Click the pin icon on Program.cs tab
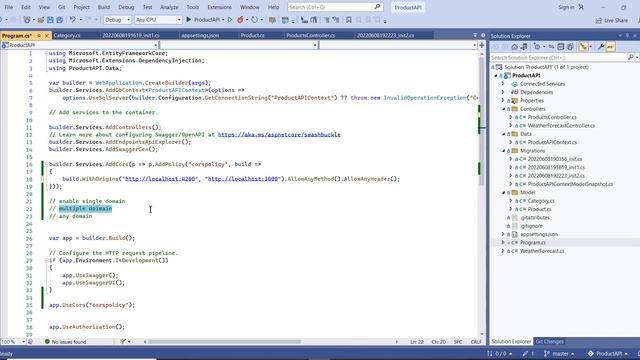This screenshot has width=640, height=360. click(x=39, y=36)
